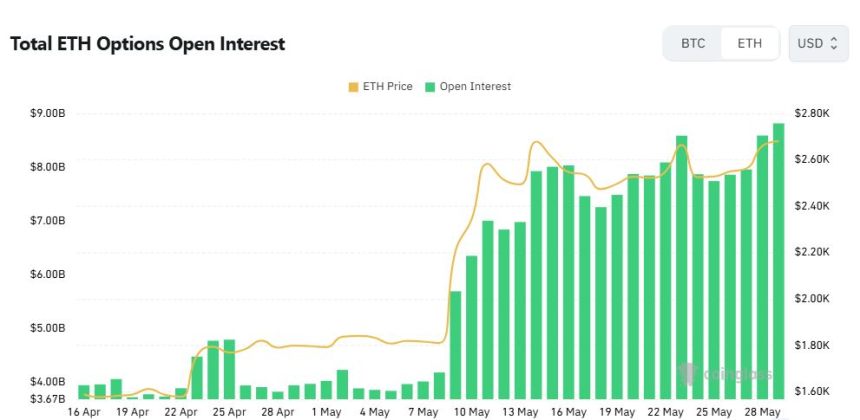860x420 pixels.
Task: Select the ETH tab
Action: (749, 43)
